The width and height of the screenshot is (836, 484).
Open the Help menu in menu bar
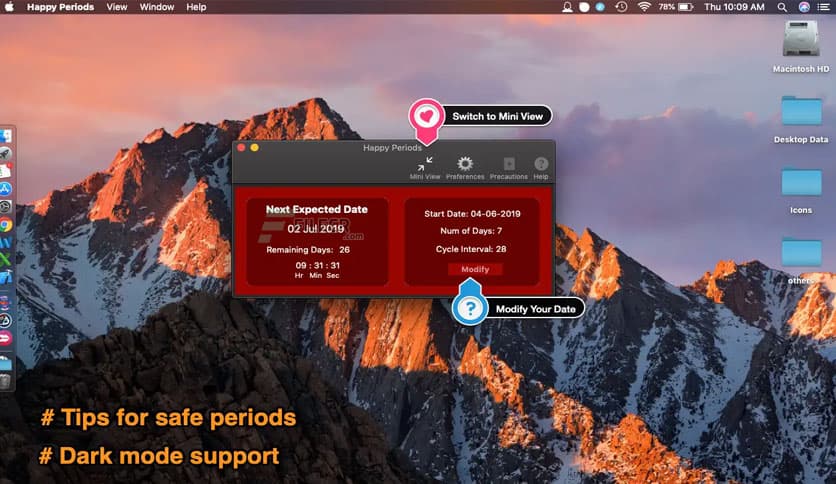196,7
